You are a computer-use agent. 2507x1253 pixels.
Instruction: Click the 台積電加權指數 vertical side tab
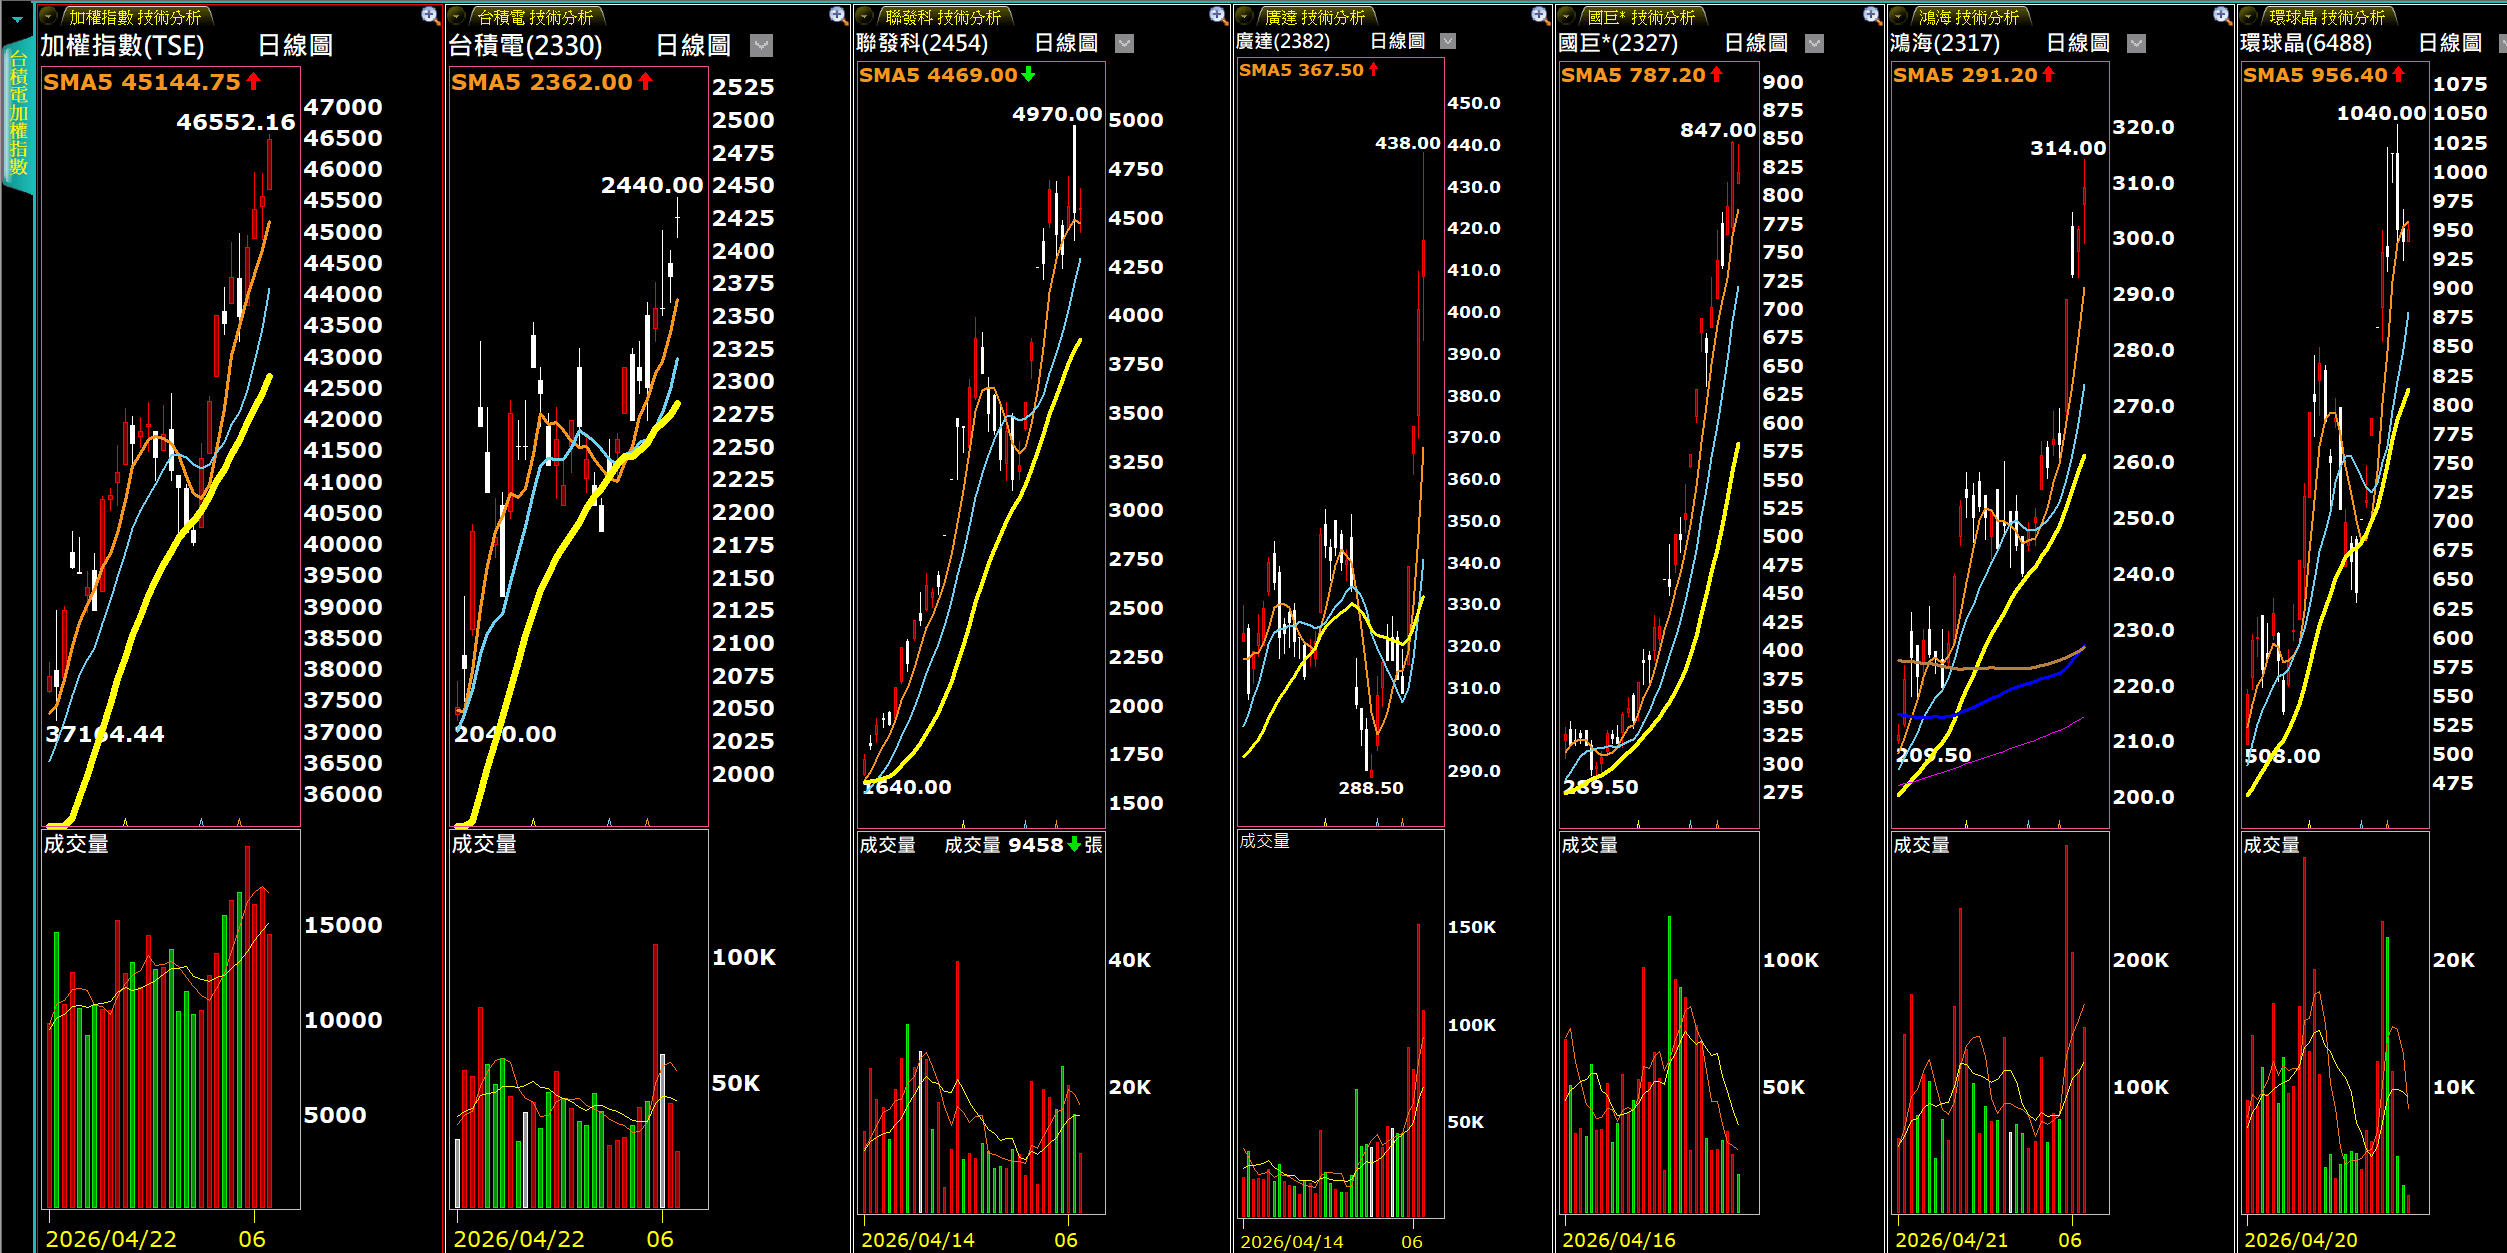(18, 112)
